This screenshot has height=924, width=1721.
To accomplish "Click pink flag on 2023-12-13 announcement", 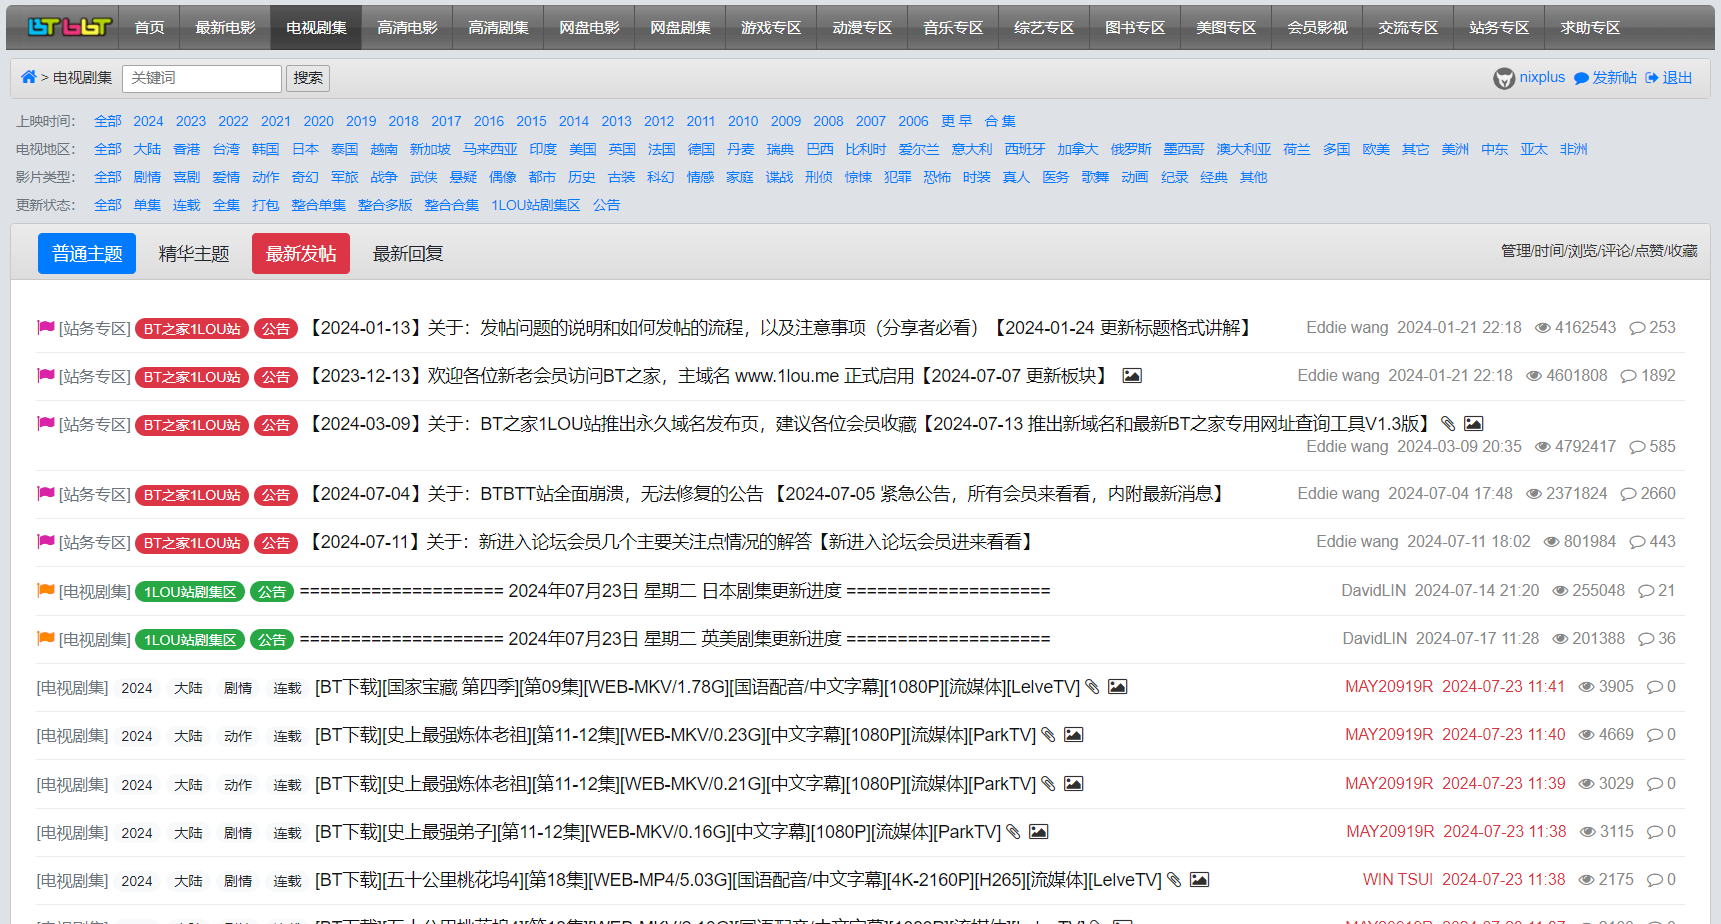I will (46, 375).
